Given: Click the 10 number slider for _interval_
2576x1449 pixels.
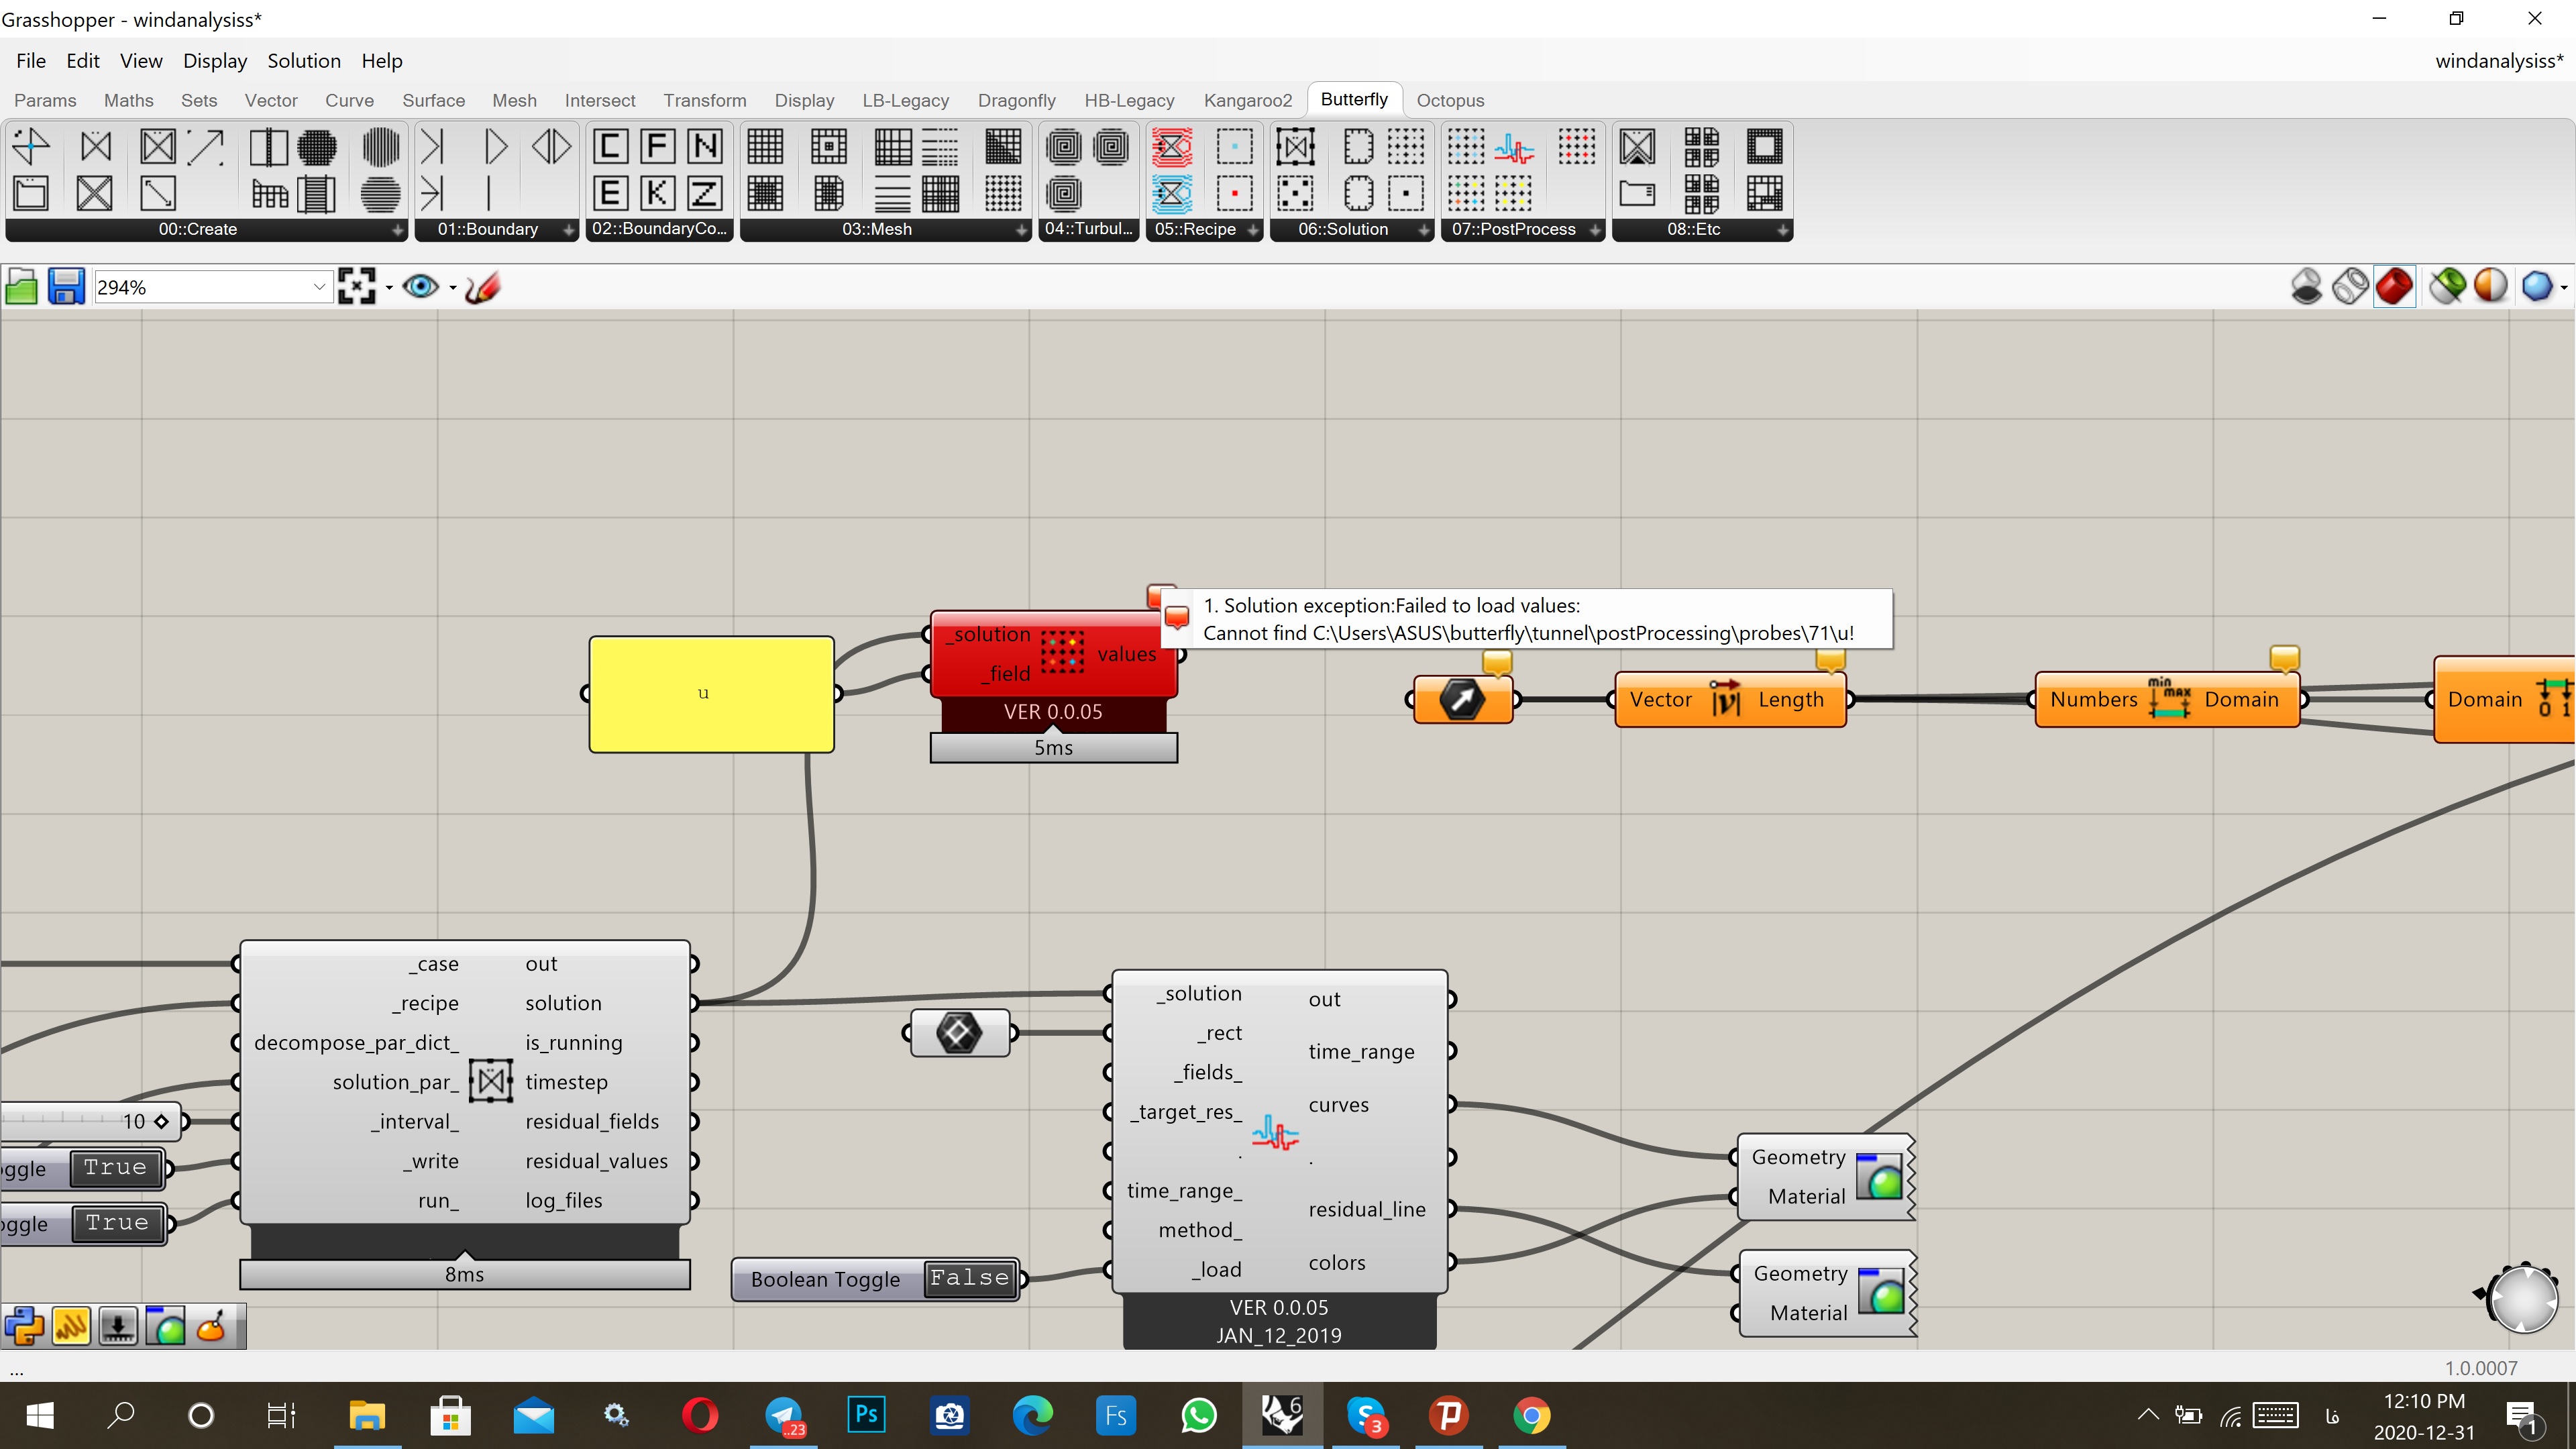Looking at the screenshot, I should tap(90, 1121).
